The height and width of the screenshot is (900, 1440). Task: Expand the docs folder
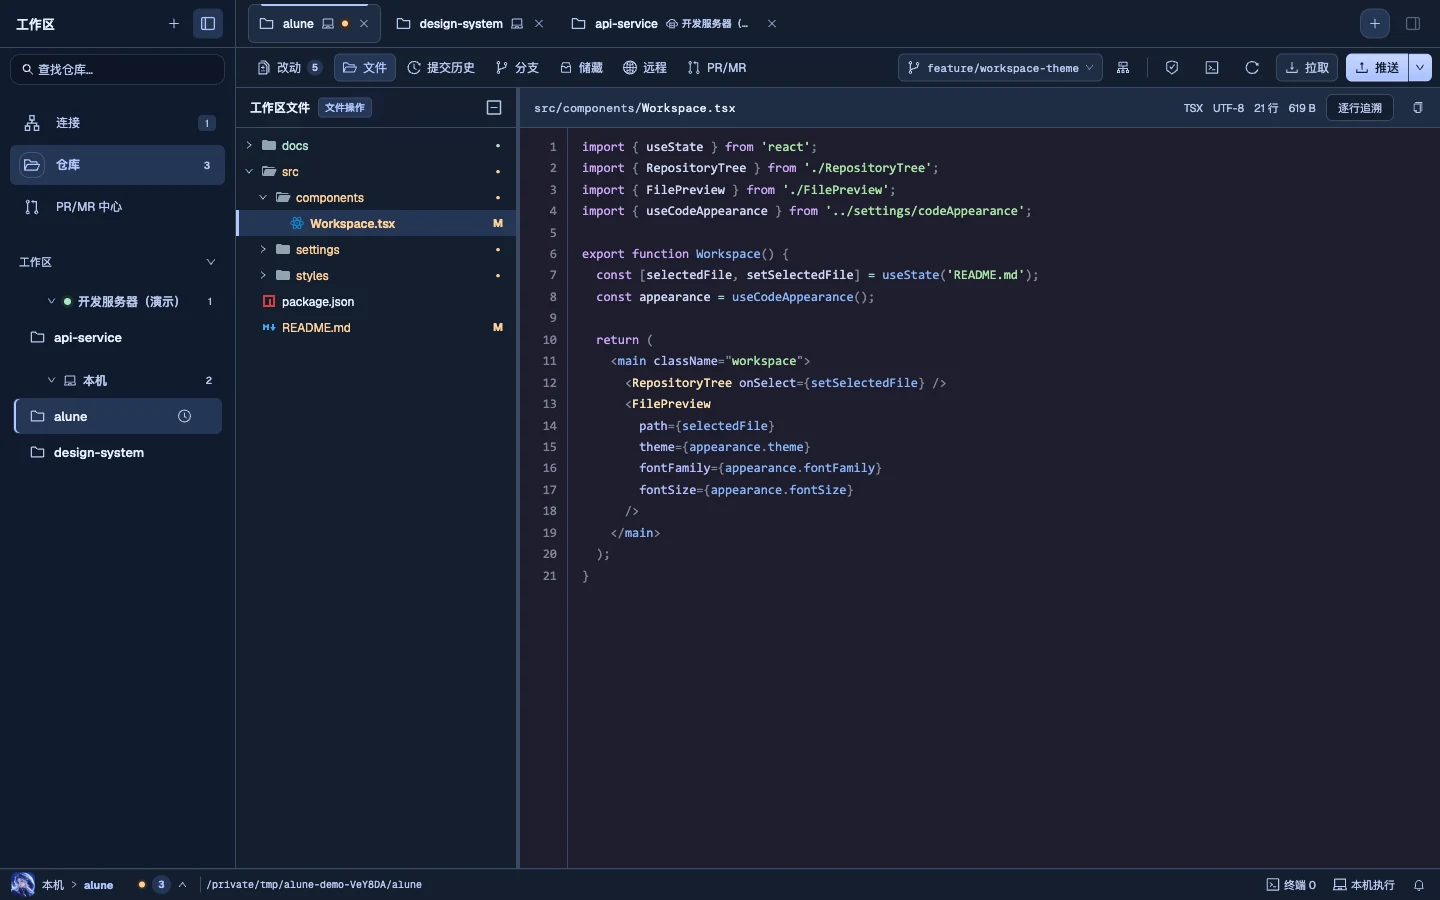pyautogui.click(x=250, y=146)
